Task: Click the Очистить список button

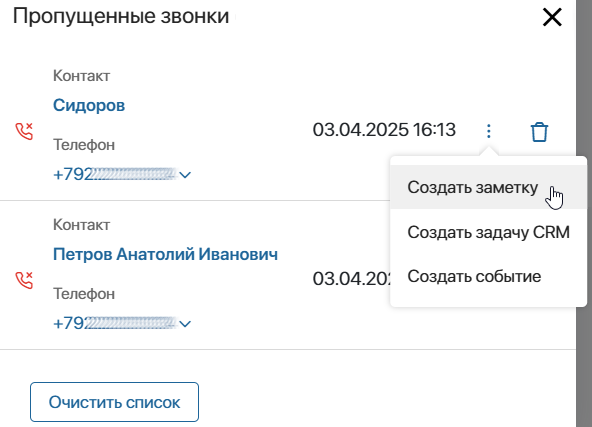Action: [114, 402]
